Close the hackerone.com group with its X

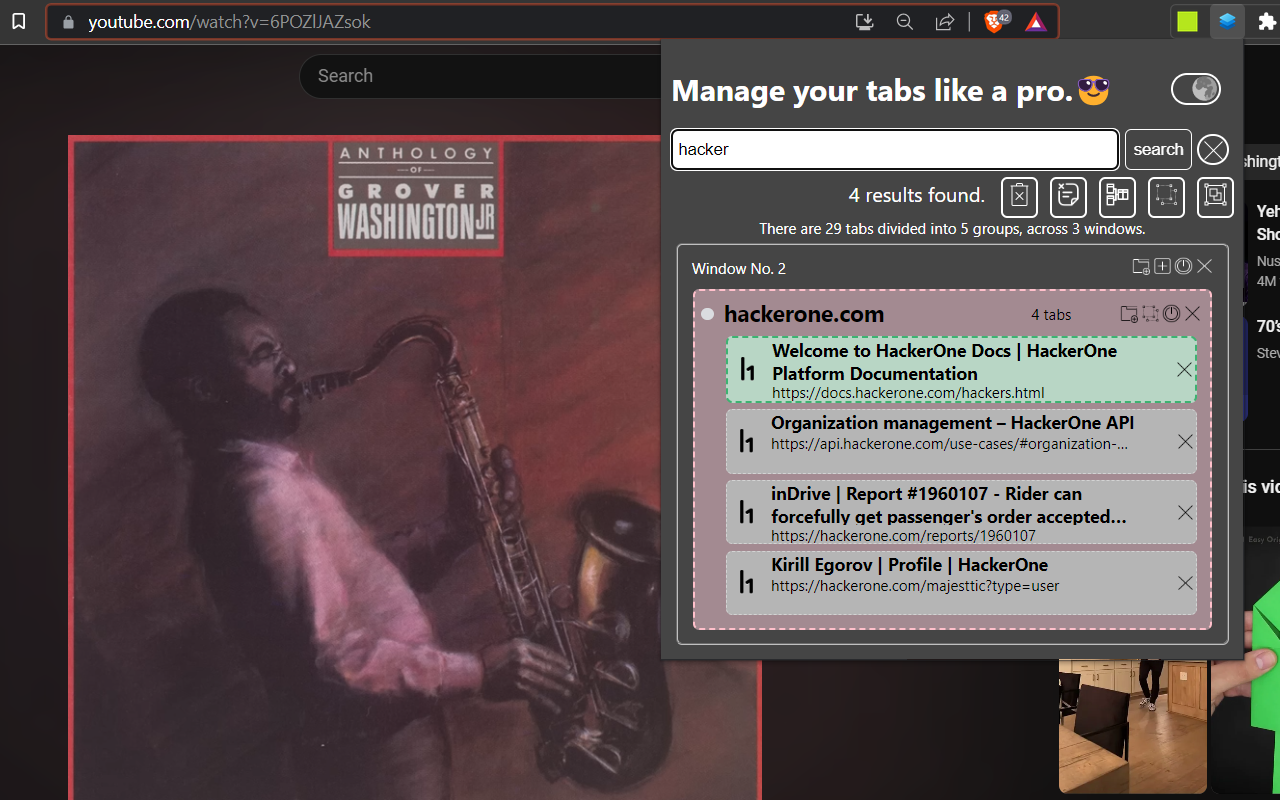1192,314
